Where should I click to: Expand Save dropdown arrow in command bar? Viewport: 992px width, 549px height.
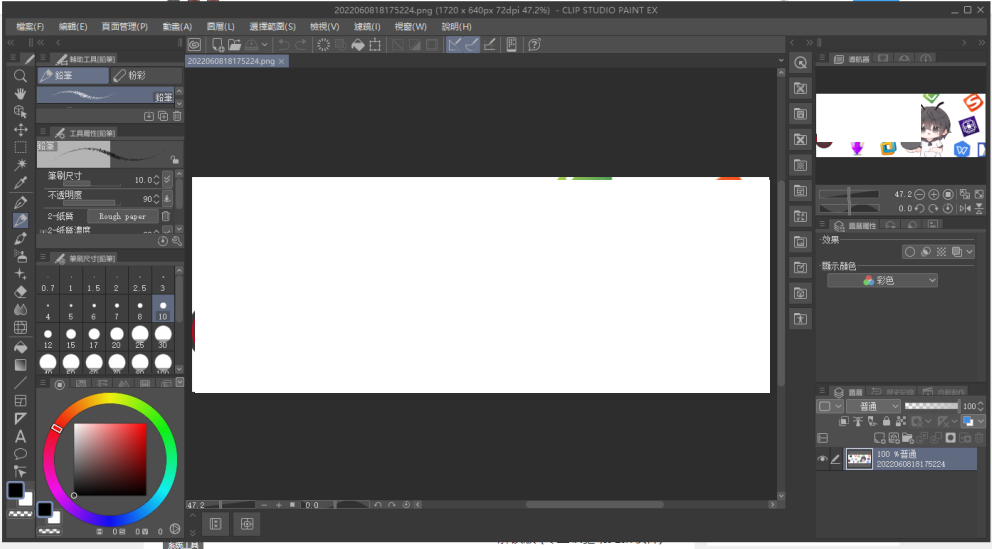point(264,45)
